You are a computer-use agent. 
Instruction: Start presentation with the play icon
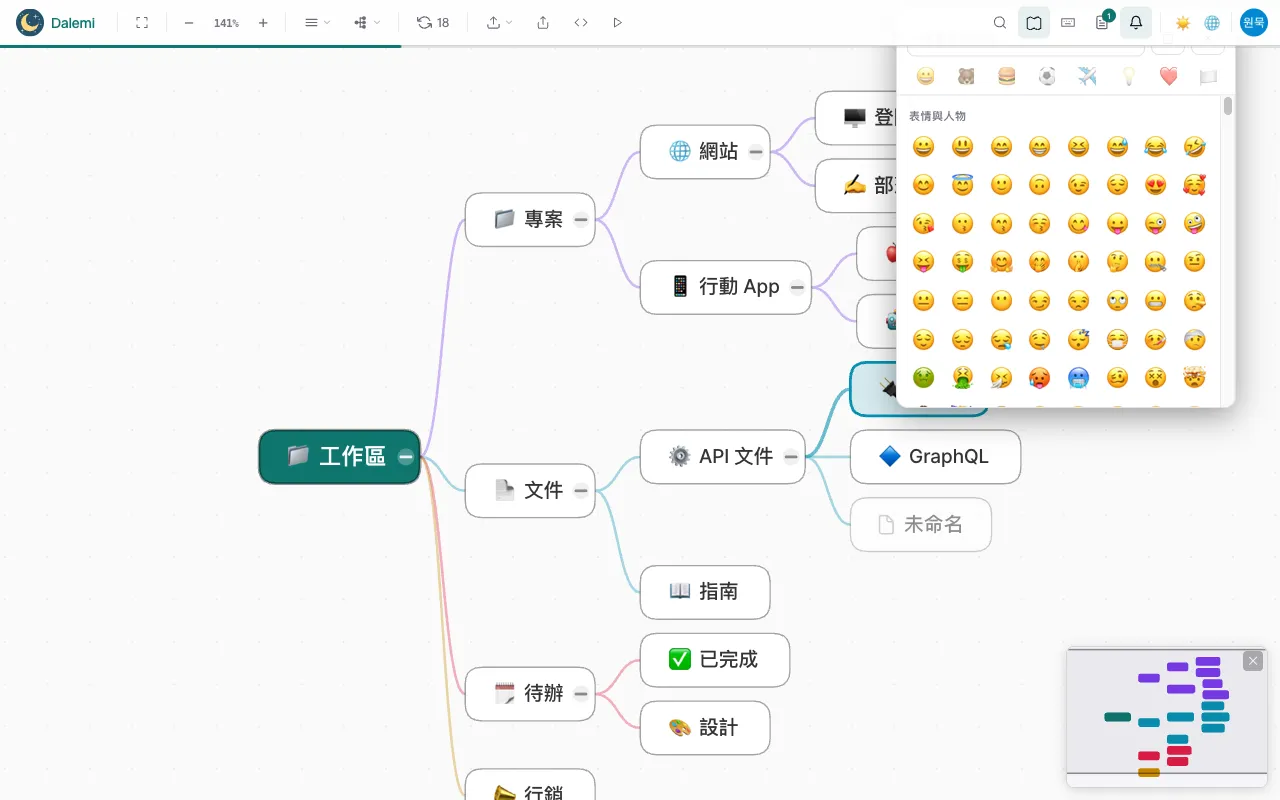(x=617, y=22)
